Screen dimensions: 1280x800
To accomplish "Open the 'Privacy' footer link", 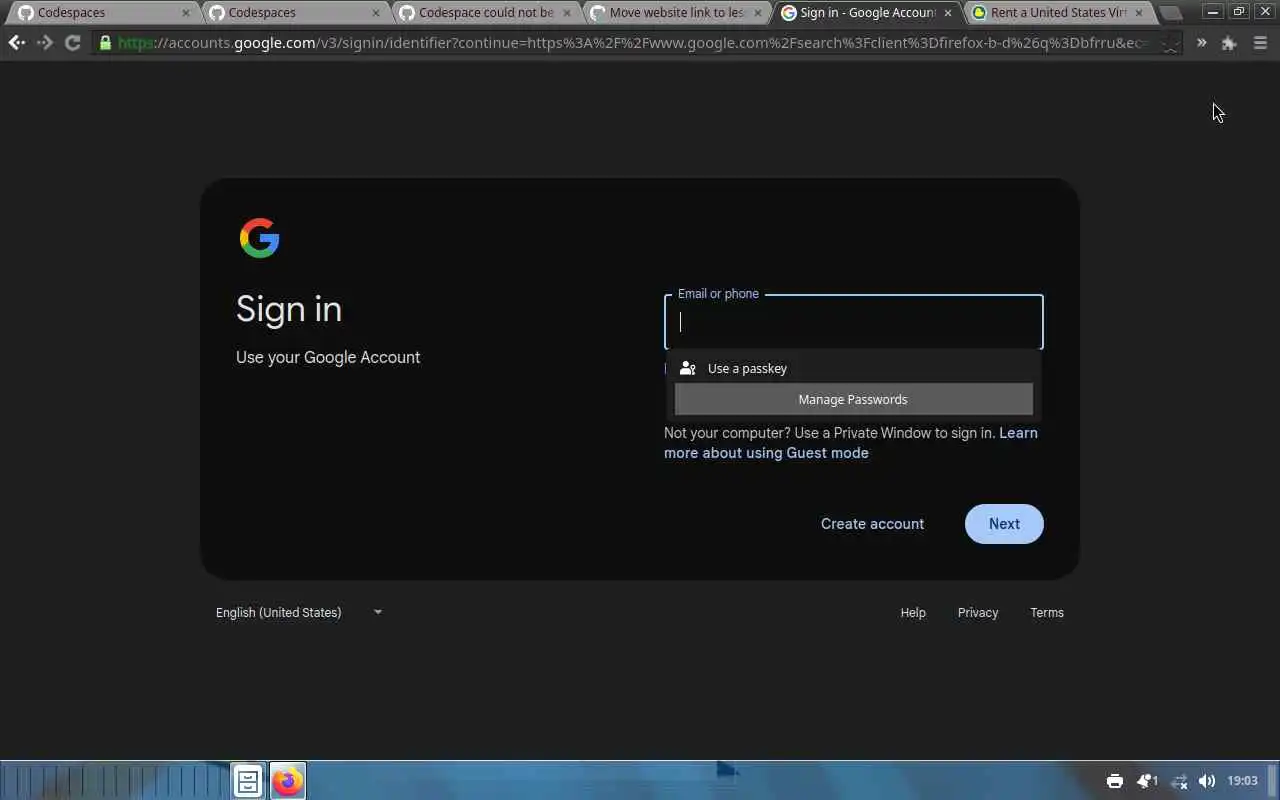I will pos(978,612).
